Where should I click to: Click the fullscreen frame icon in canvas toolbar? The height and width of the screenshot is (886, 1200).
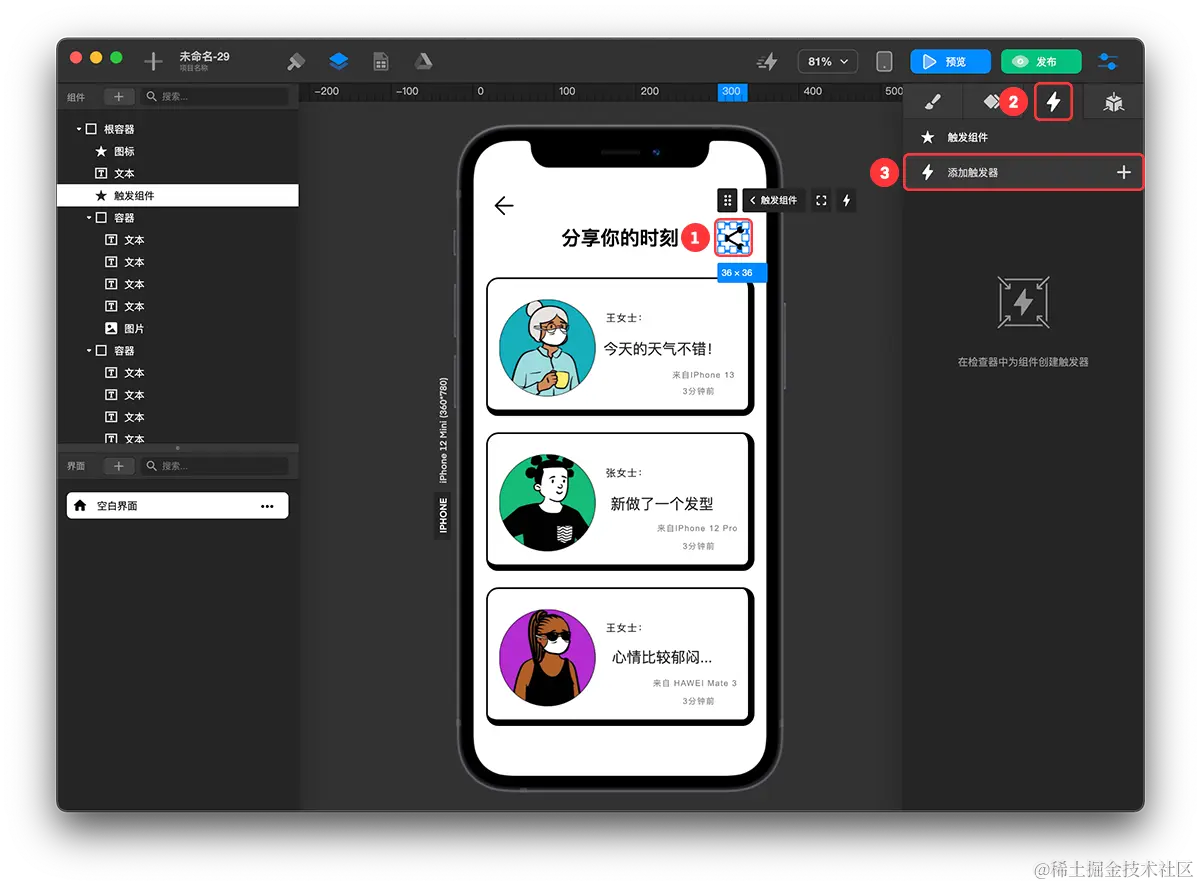tap(821, 200)
